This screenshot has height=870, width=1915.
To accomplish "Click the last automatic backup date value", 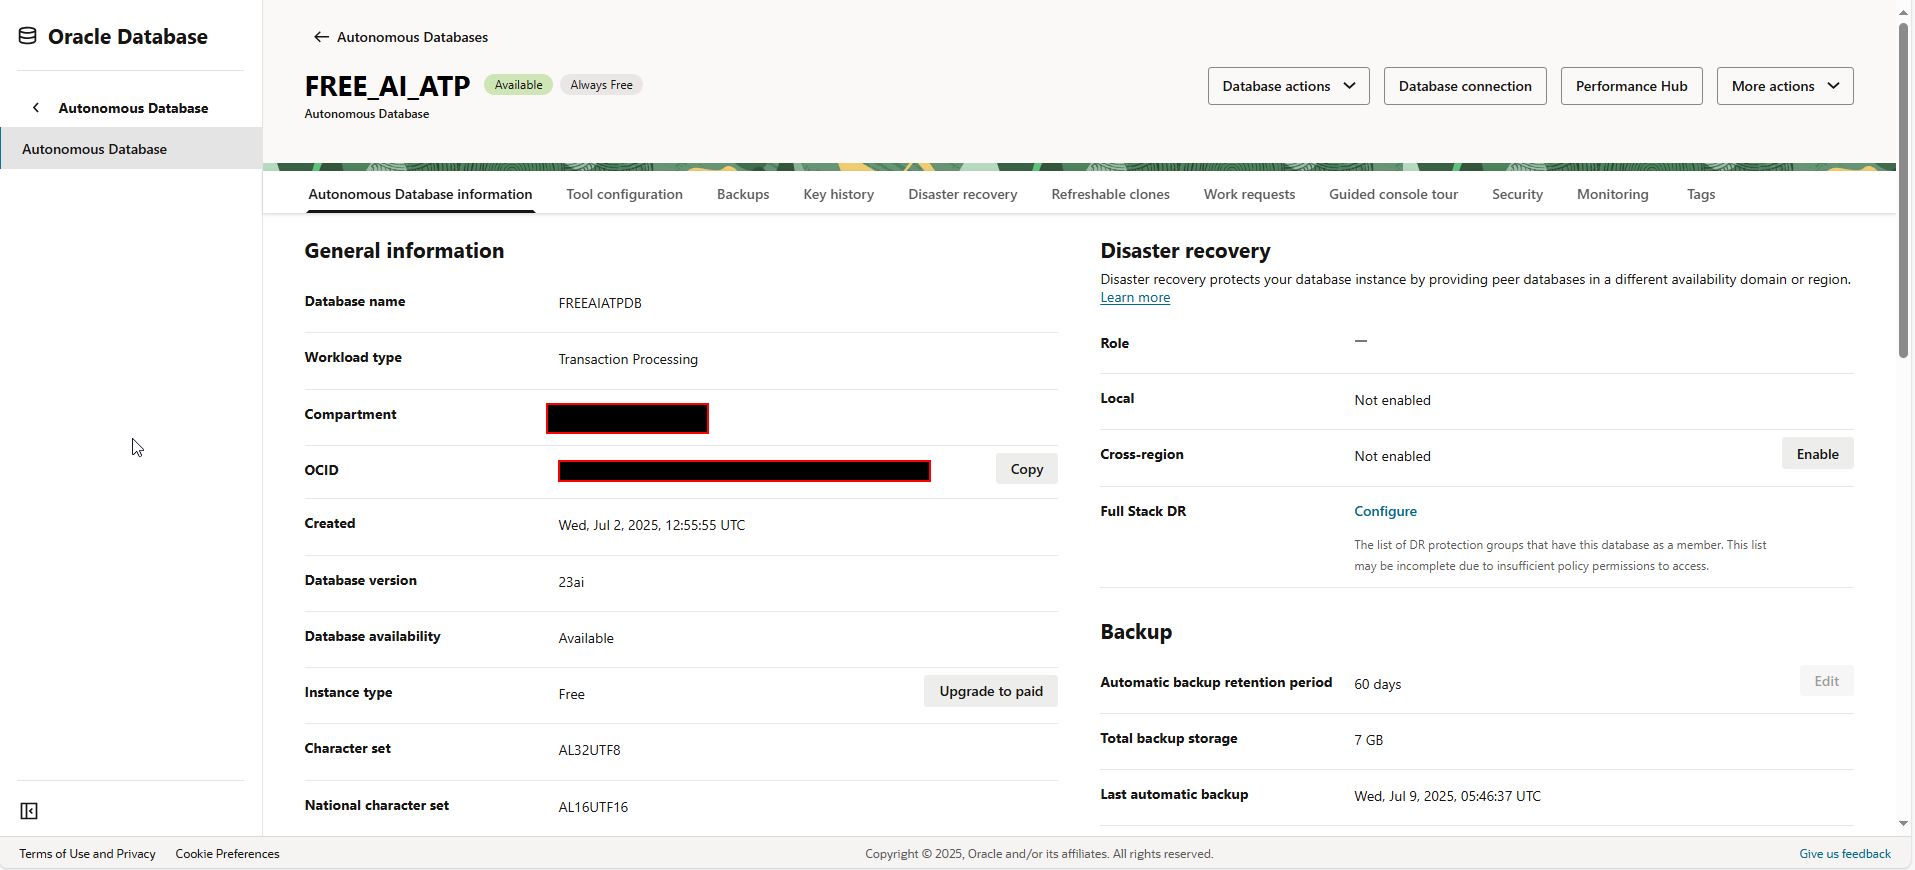I will click(1447, 796).
